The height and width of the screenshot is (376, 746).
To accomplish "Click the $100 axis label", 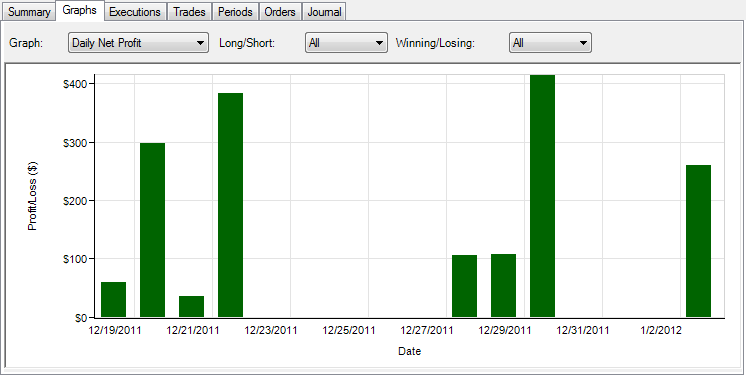I will 76,259.
